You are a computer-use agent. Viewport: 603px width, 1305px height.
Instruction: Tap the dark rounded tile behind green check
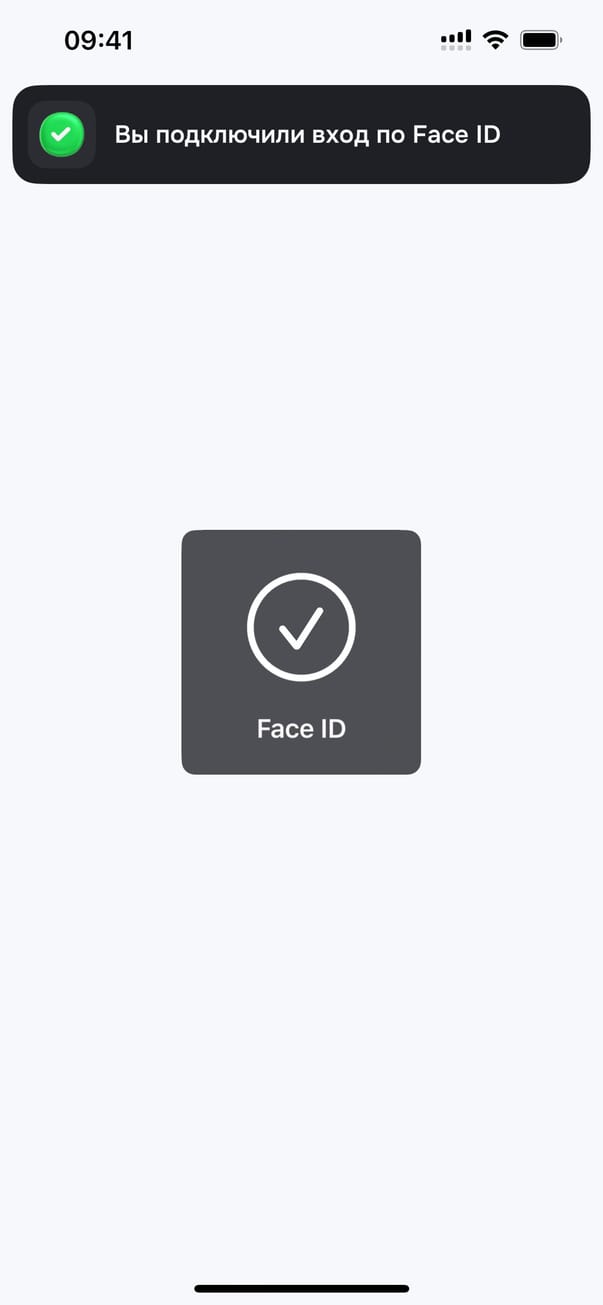62,134
